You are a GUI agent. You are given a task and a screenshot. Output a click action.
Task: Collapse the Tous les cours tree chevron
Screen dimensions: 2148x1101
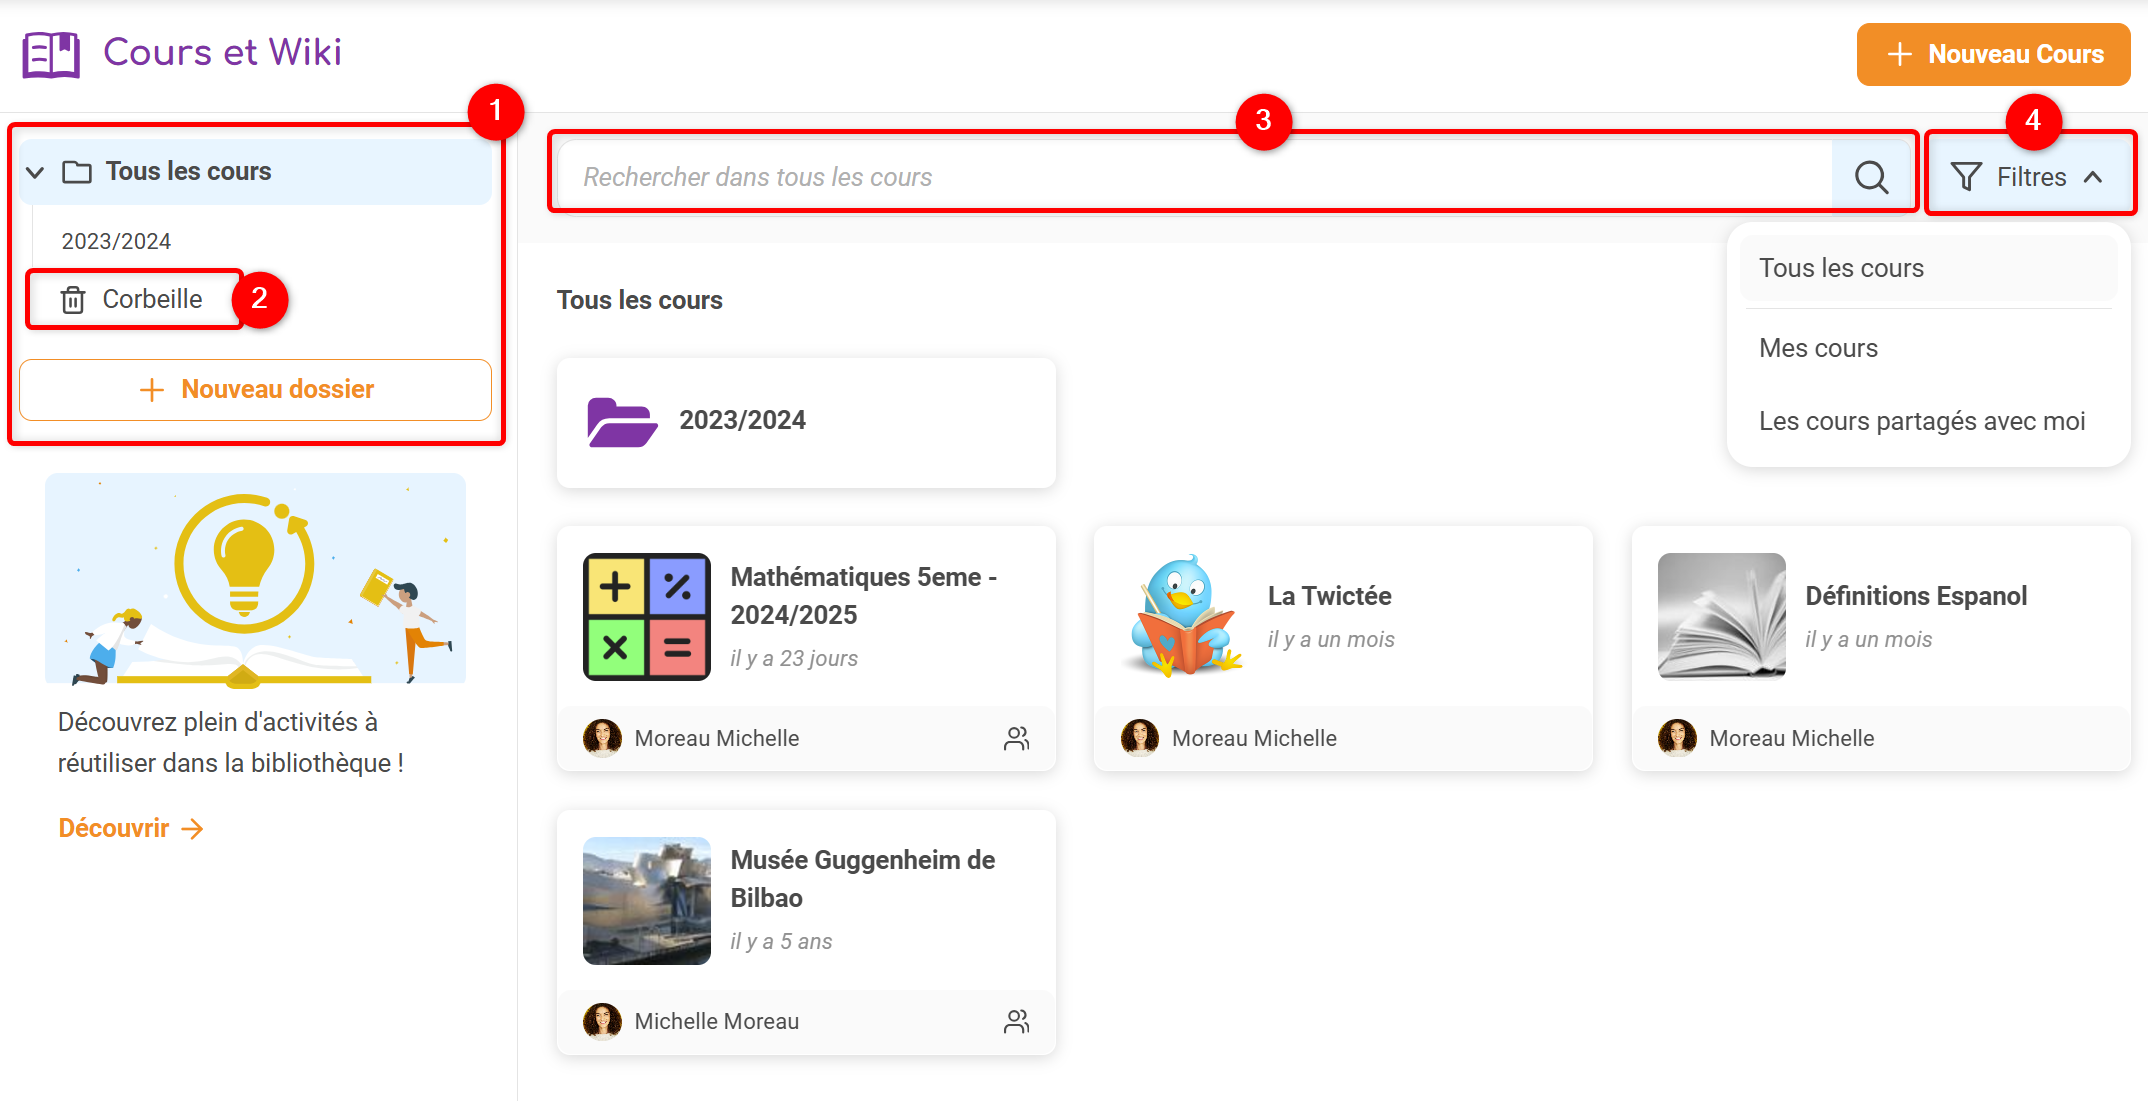click(36, 172)
